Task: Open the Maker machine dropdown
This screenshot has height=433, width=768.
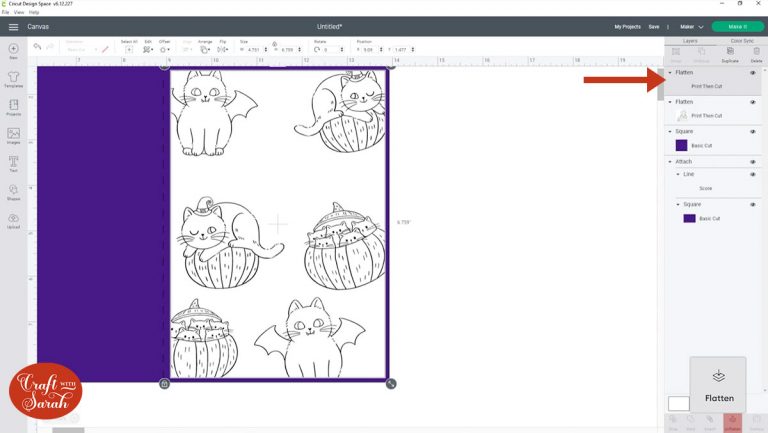Action: coord(693,26)
